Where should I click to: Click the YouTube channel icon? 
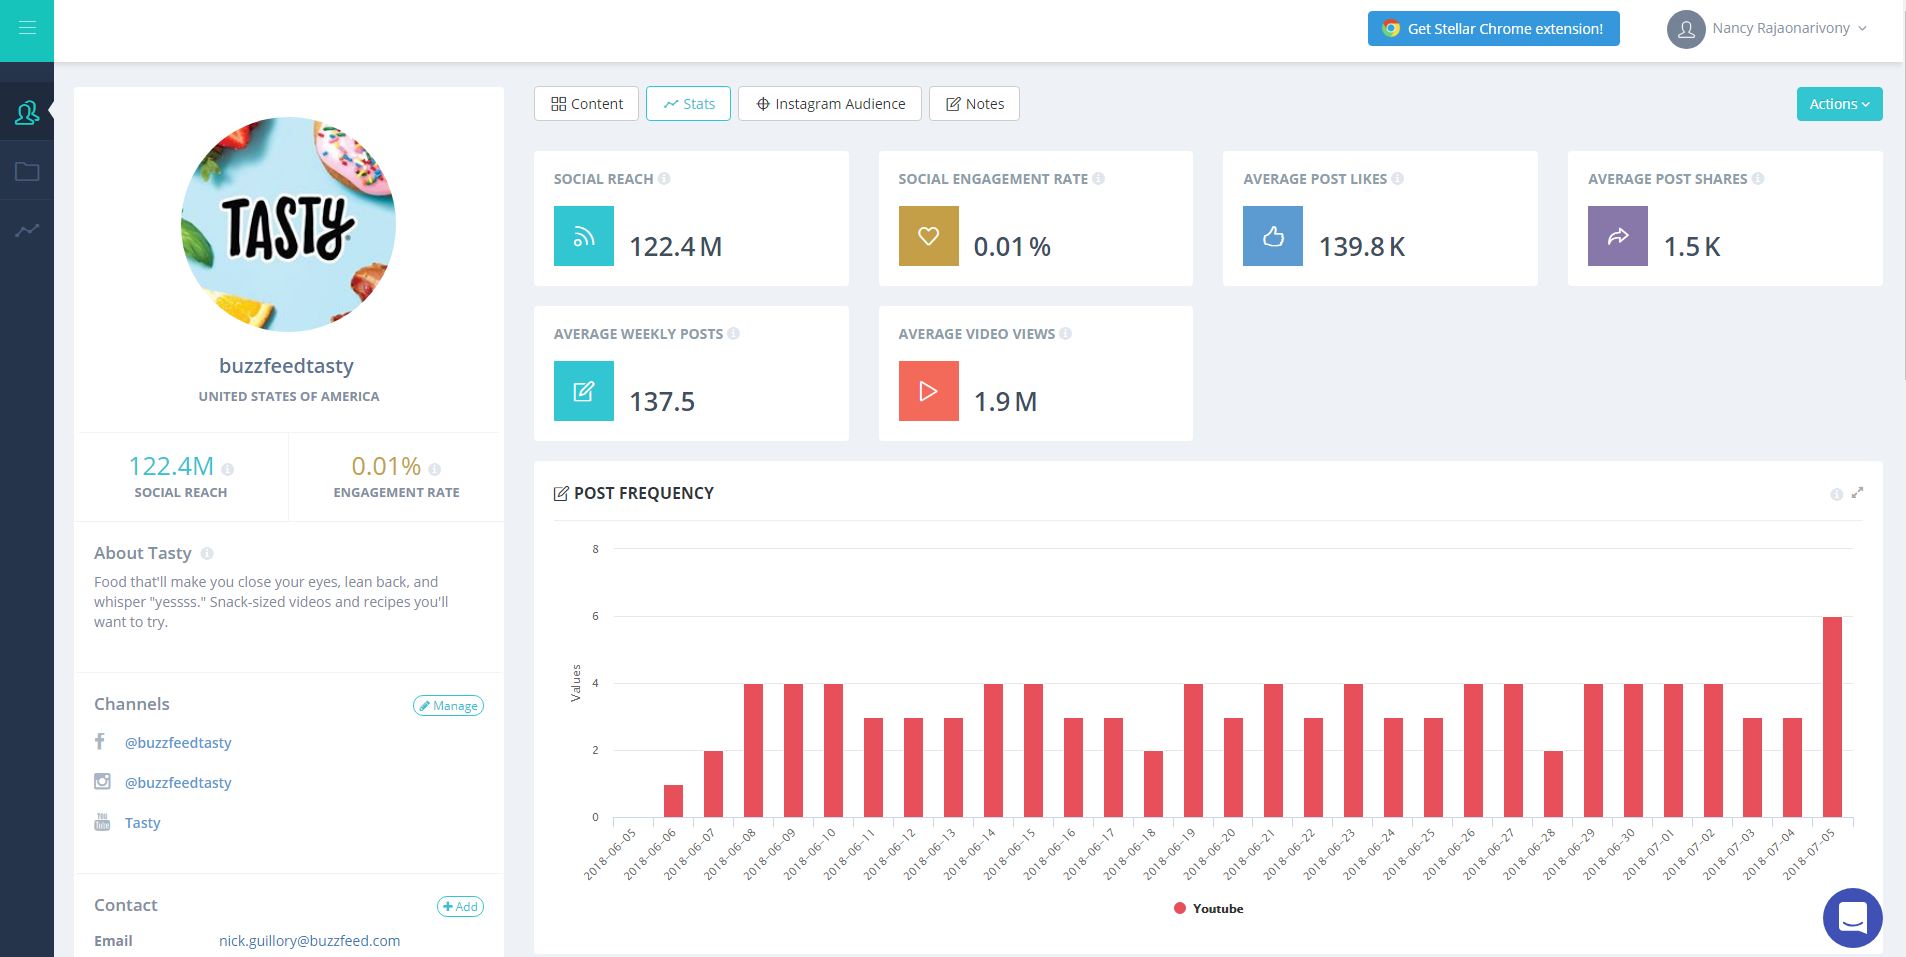pyautogui.click(x=102, y=822)
